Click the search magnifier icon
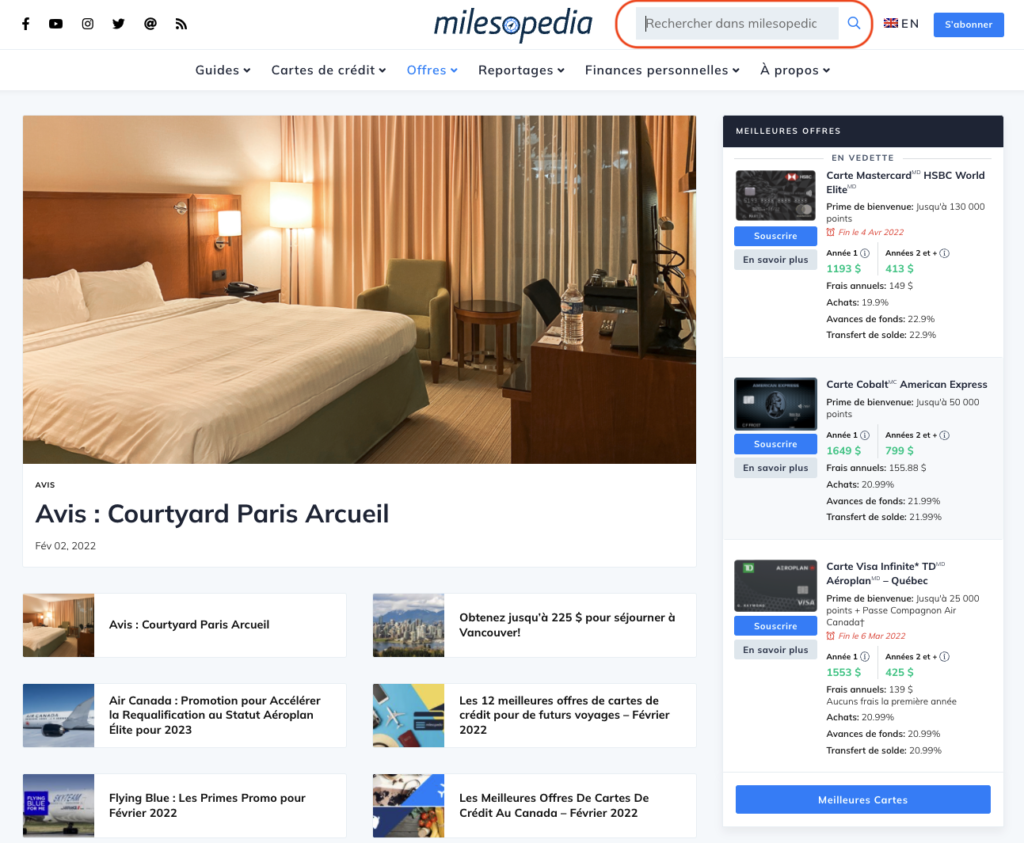The height and width of the screenshot is (843, 1024). [853, 22]
